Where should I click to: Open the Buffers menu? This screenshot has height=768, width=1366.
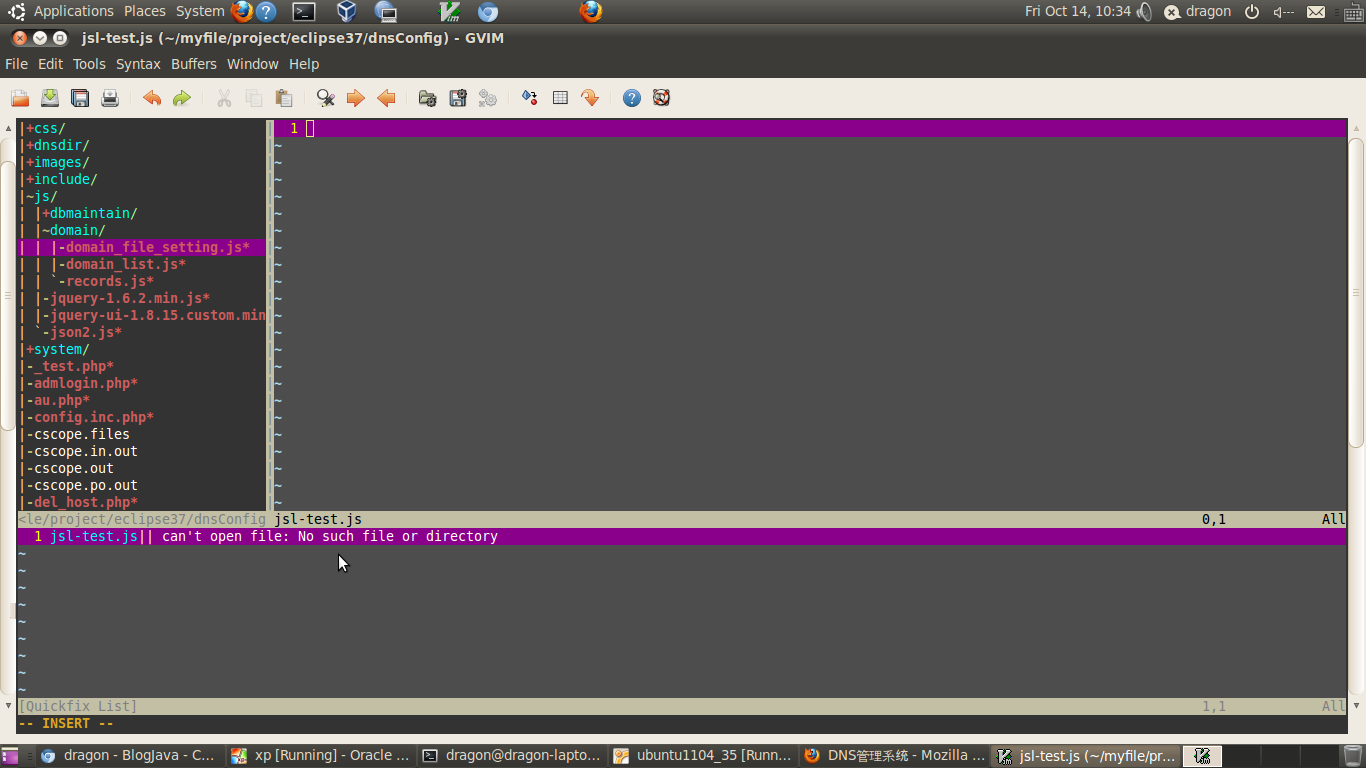(194, 64)
